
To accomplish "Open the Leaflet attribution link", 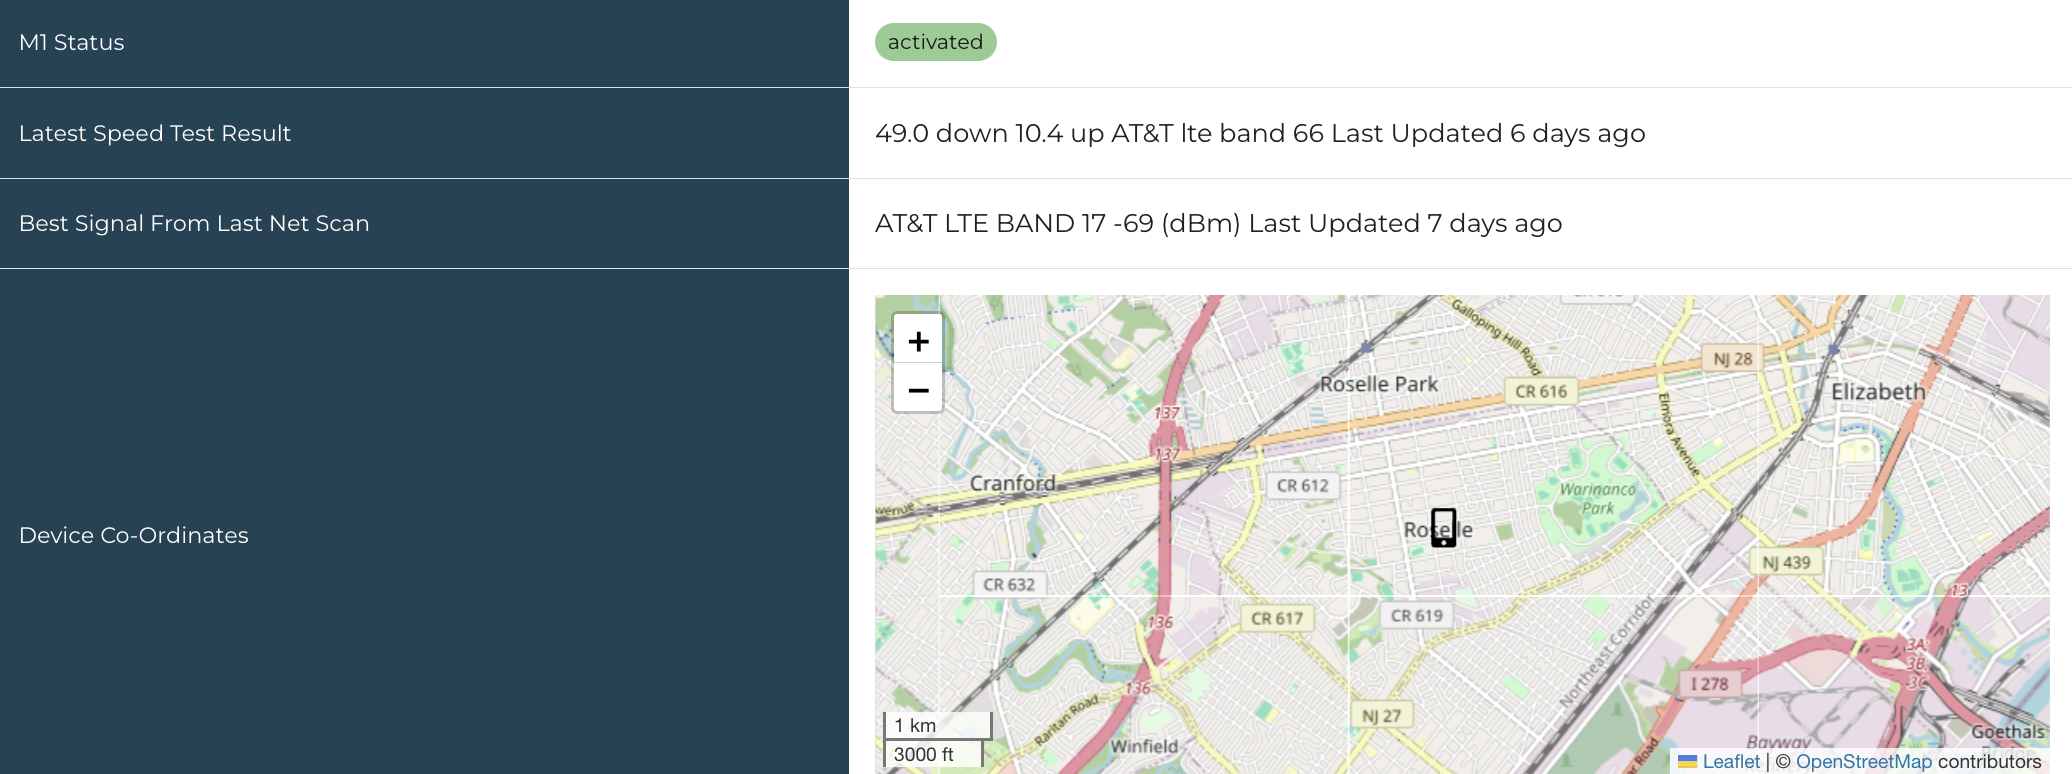I will coord(1730,762).
